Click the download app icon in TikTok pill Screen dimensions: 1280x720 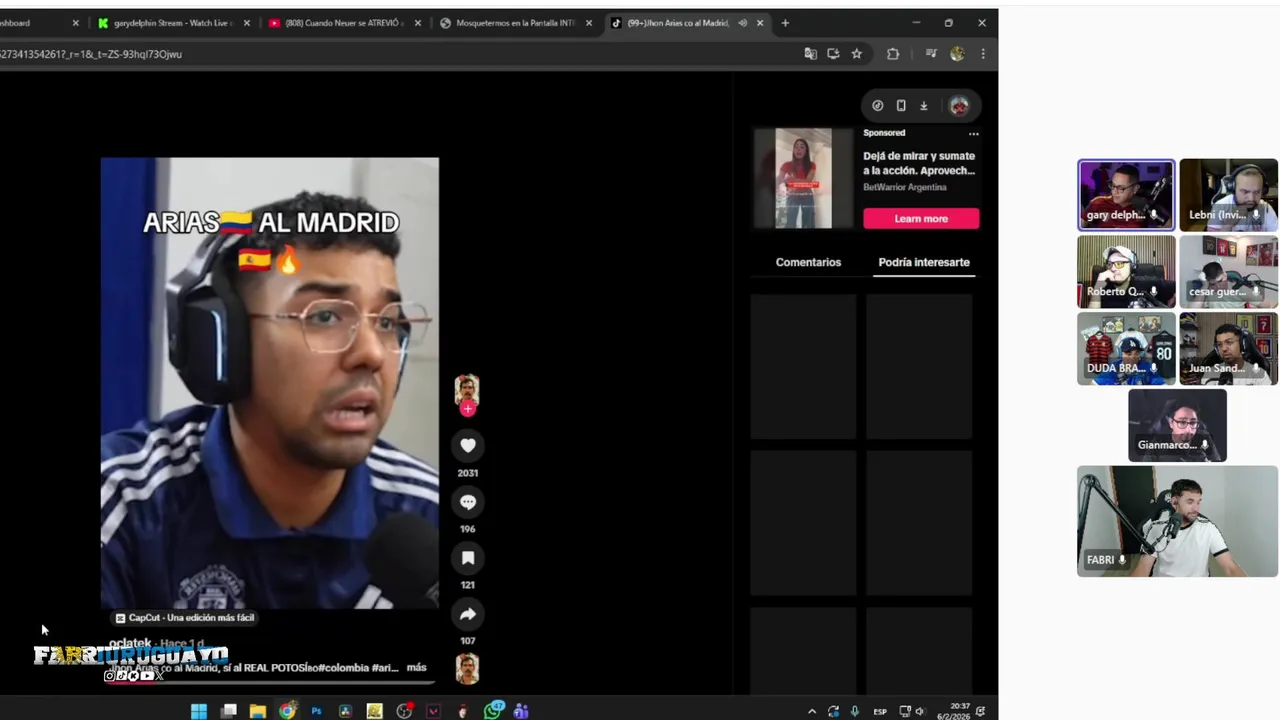pos(924,105)
